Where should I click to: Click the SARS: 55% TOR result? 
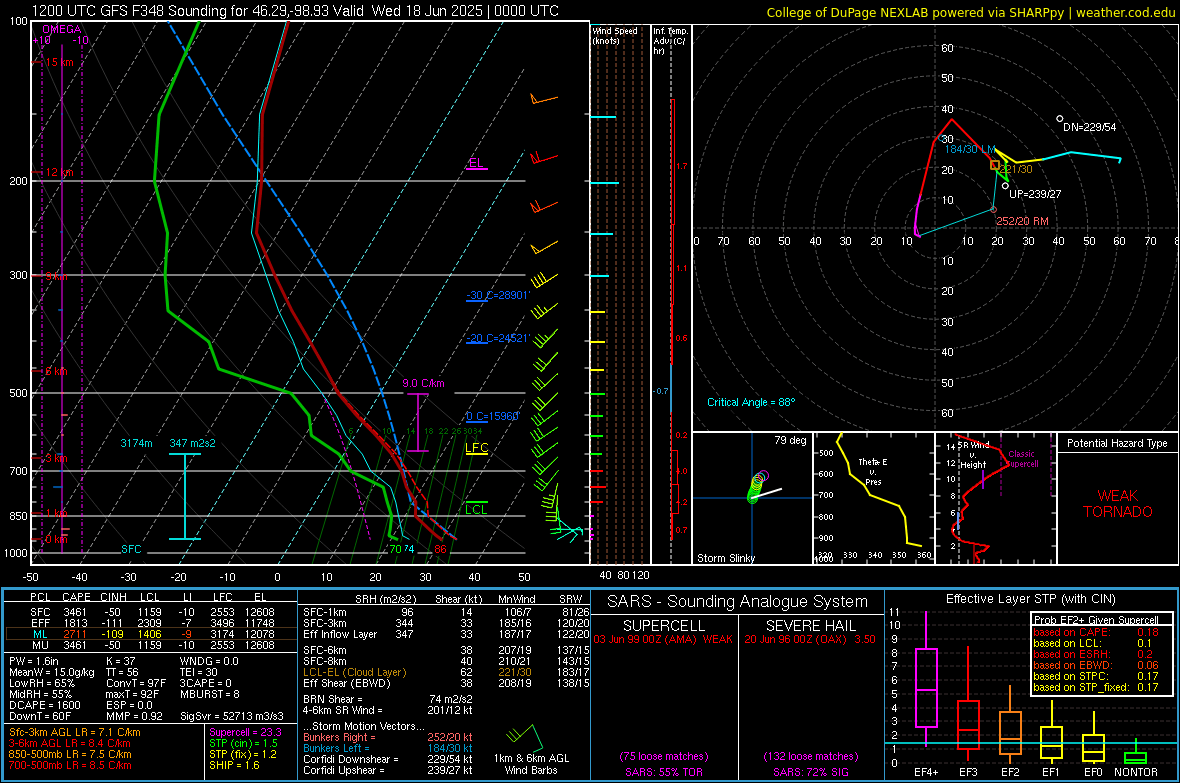[664, 773]
